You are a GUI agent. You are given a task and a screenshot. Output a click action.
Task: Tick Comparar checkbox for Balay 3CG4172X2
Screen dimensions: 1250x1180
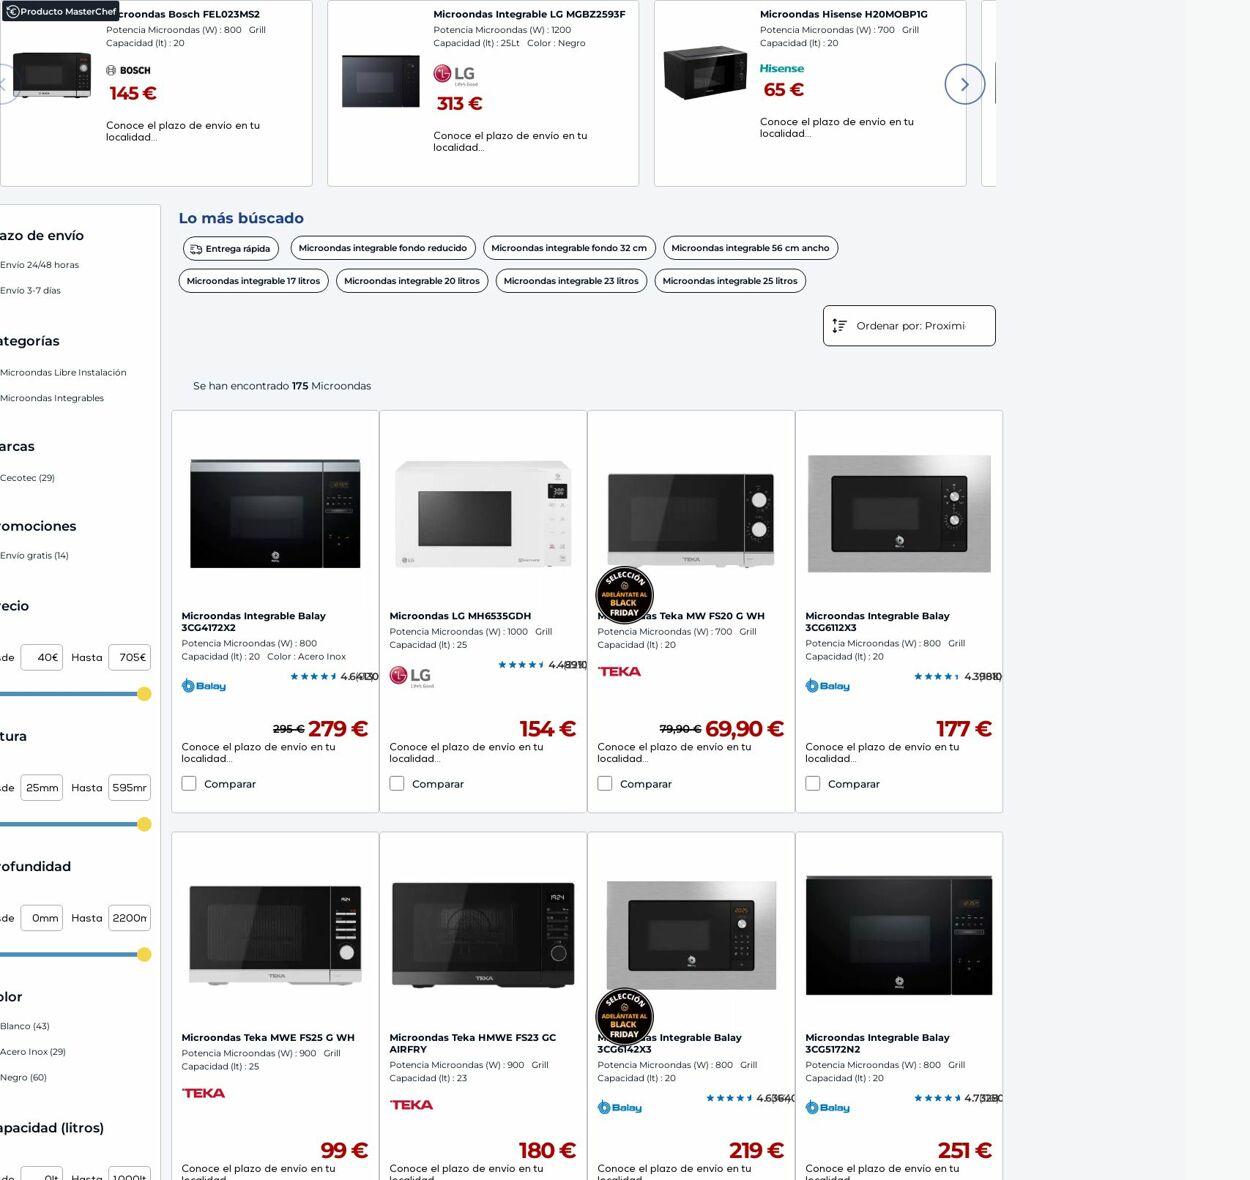pyautogui.click(x=189, y=784)
